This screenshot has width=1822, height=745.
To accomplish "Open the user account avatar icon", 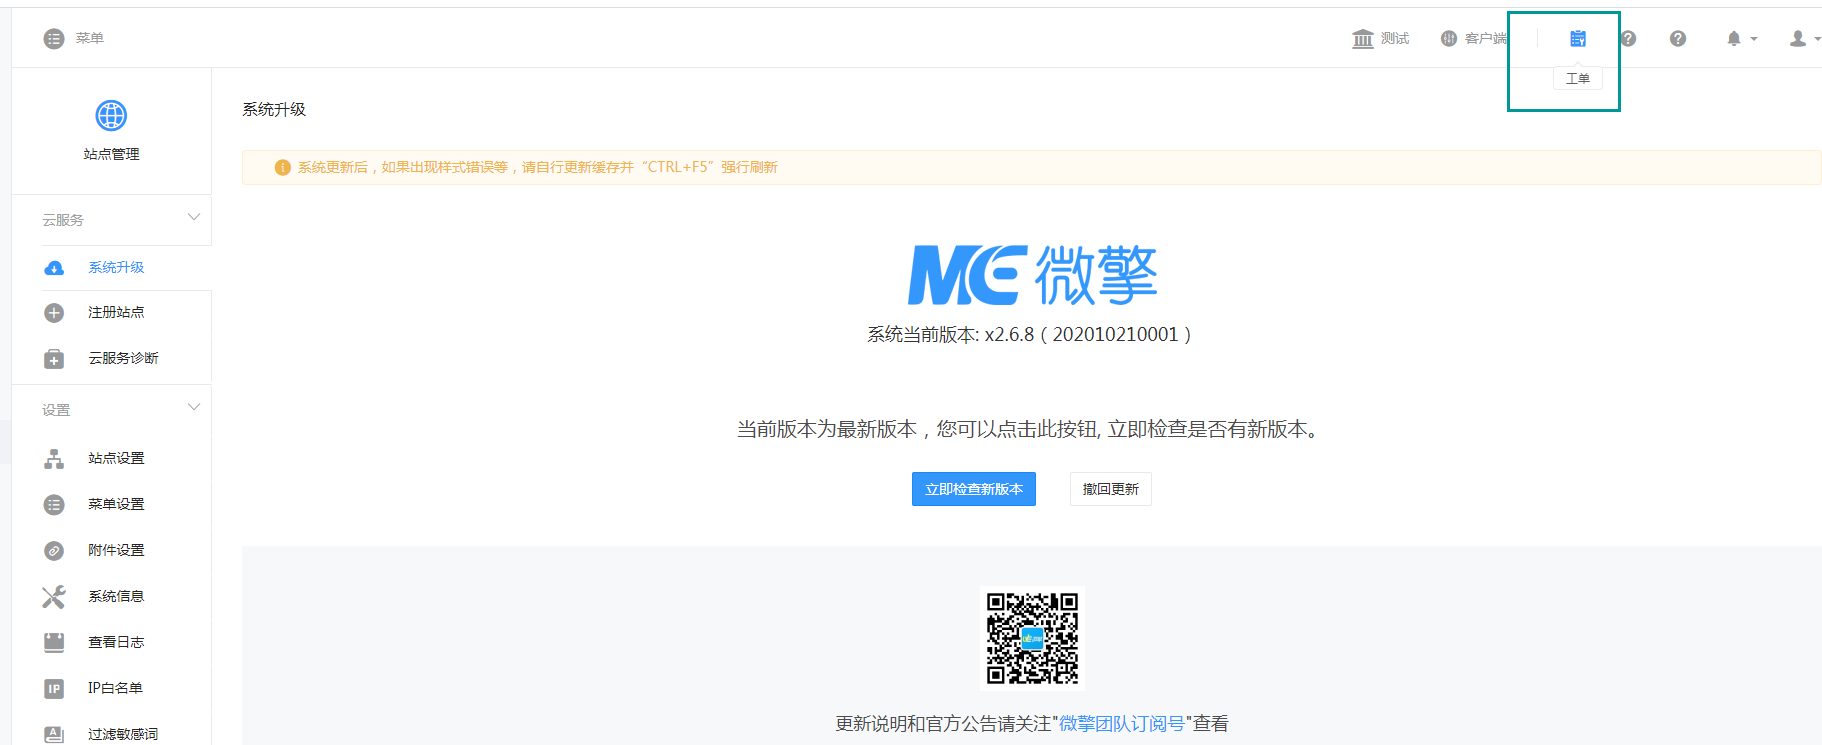I will point(1798,38).
